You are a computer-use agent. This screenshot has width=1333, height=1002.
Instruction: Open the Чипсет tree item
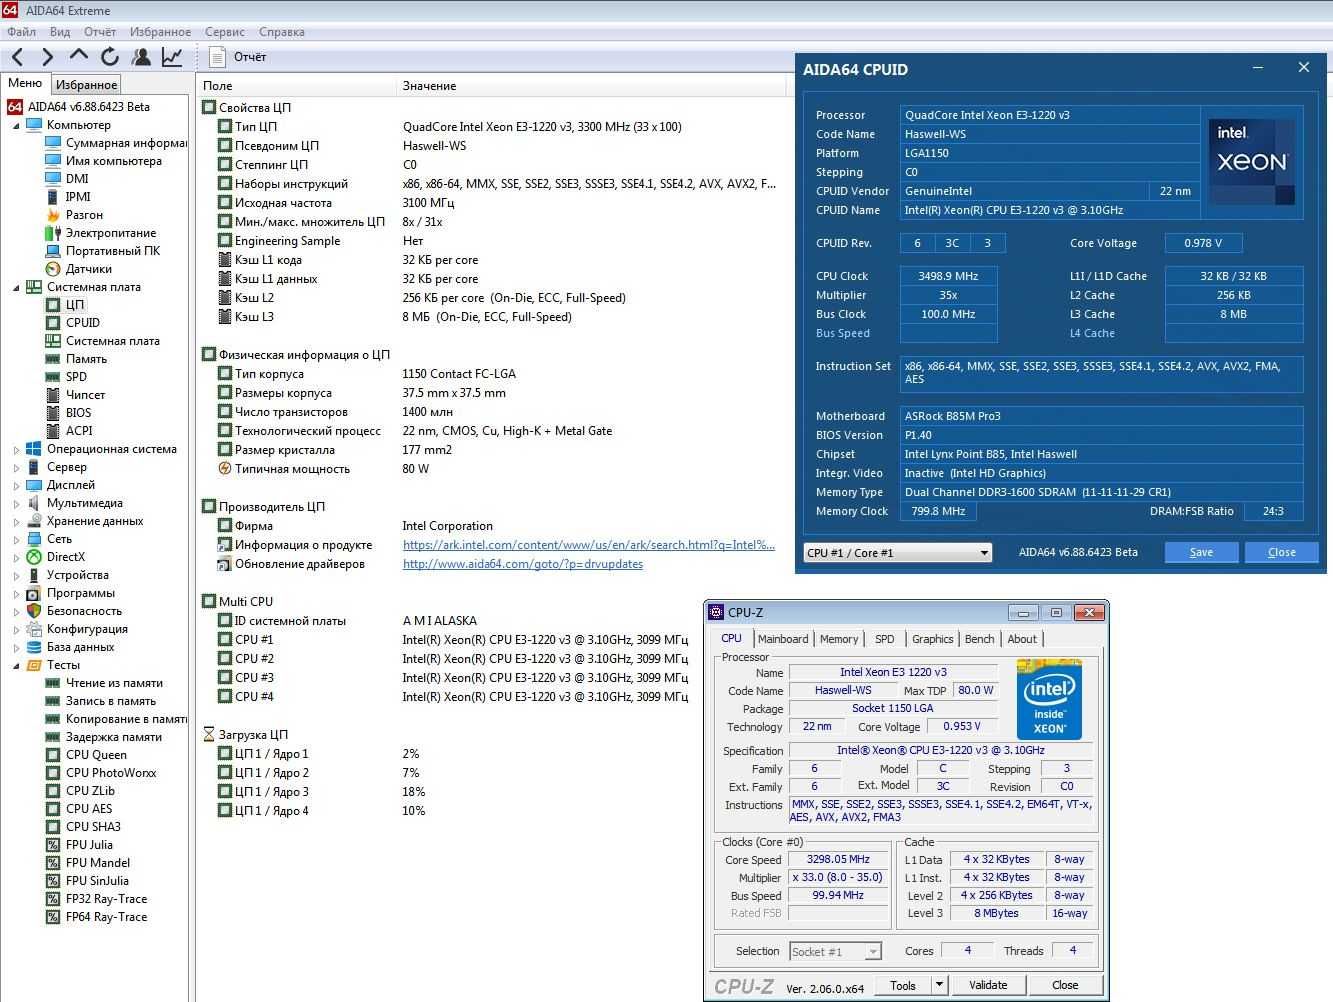click(x=85, y=395)
